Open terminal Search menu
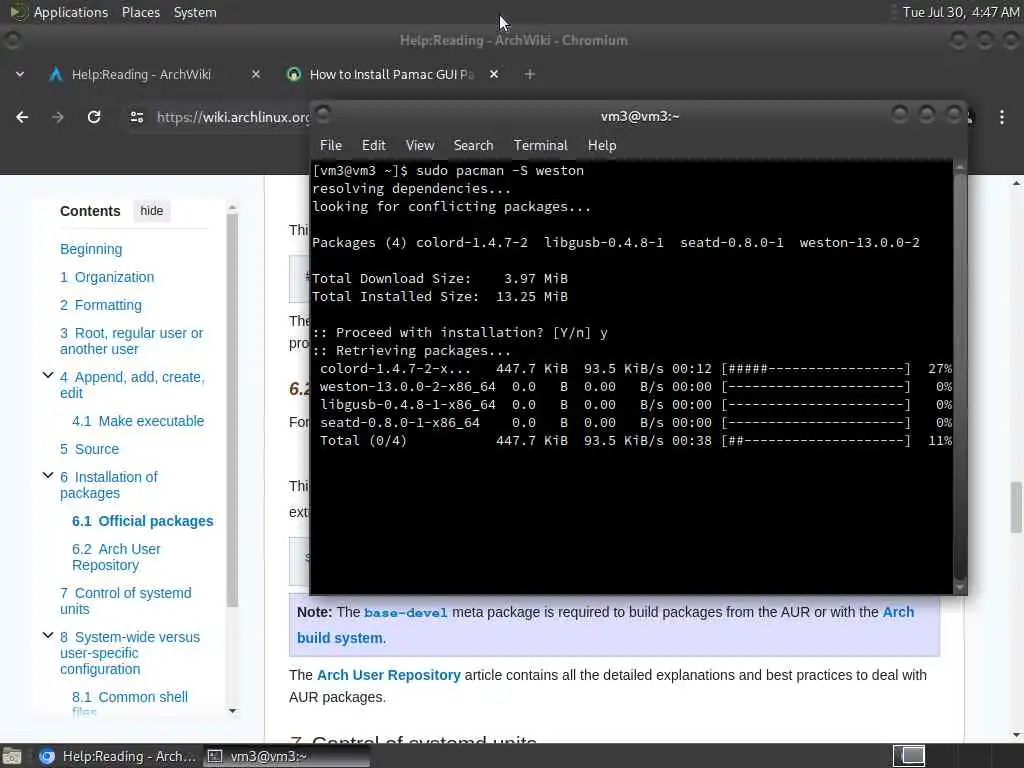Screen dimensions: 1024x768 point(473,145)
